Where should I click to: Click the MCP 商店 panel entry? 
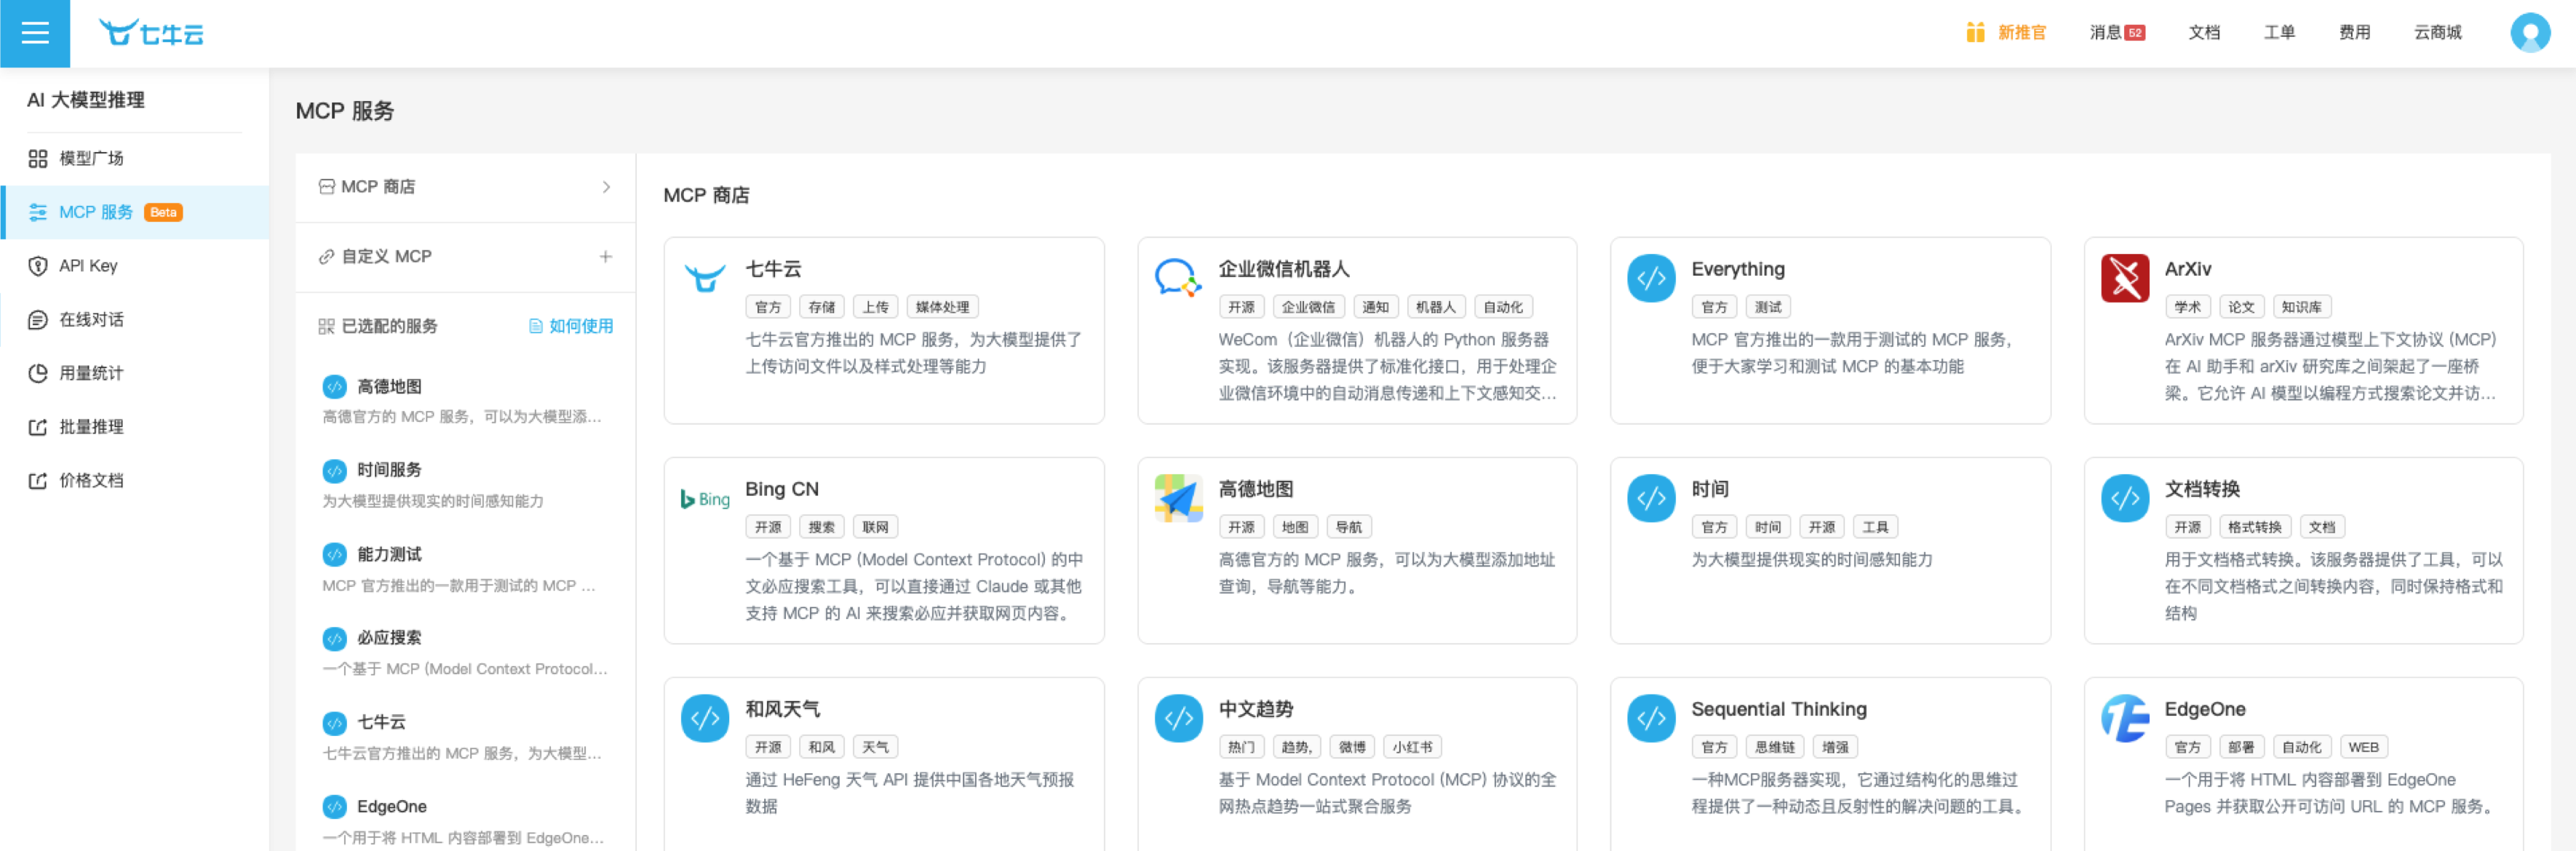point(465,187)
